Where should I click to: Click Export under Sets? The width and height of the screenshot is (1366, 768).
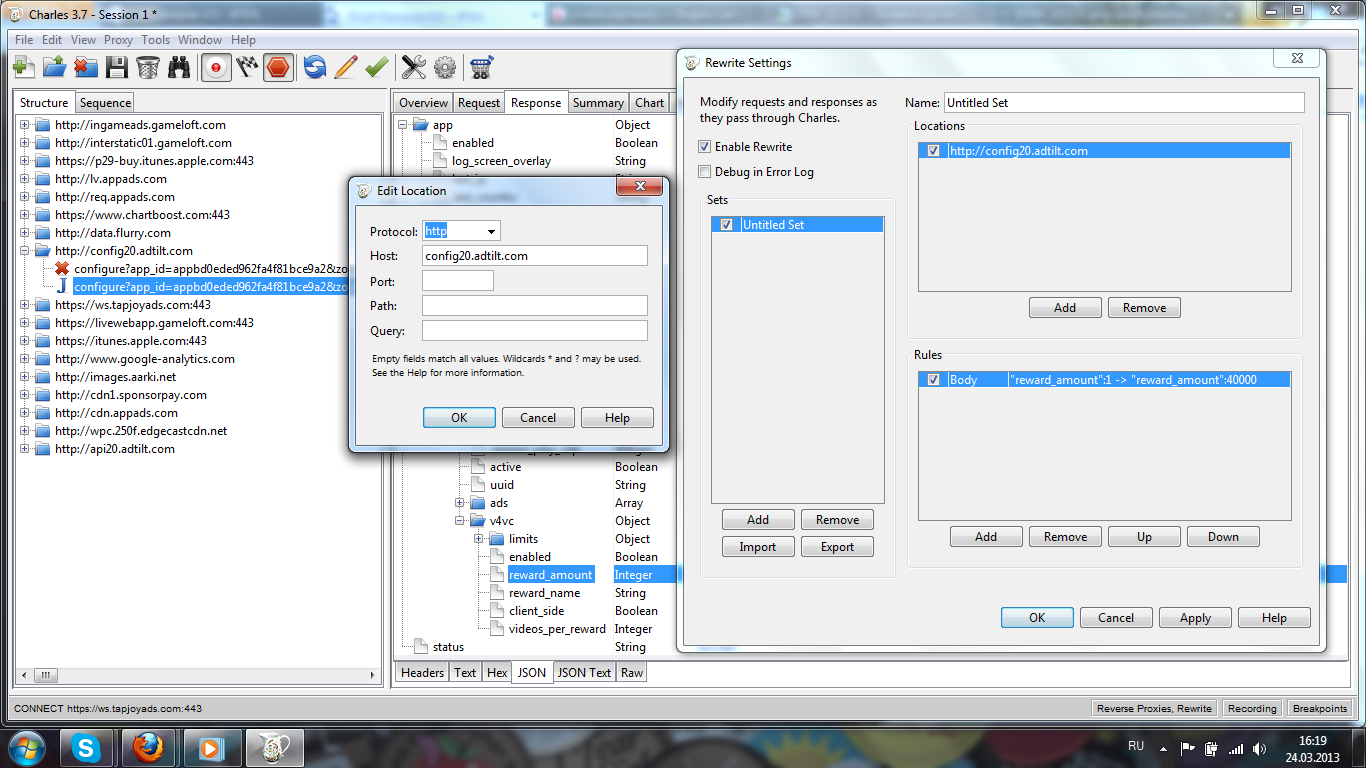tap(837, 547)
